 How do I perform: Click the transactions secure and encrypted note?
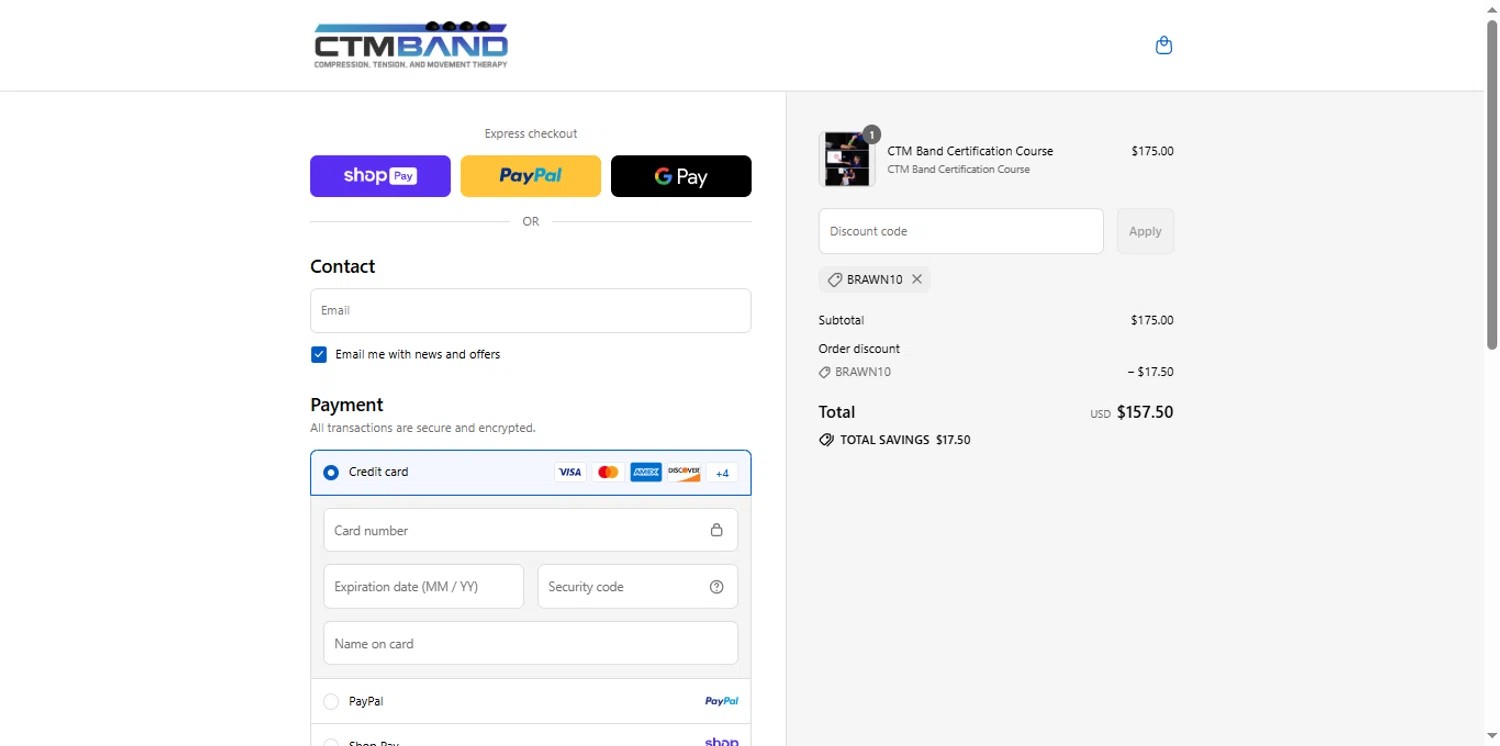click(x=423, y=428)
